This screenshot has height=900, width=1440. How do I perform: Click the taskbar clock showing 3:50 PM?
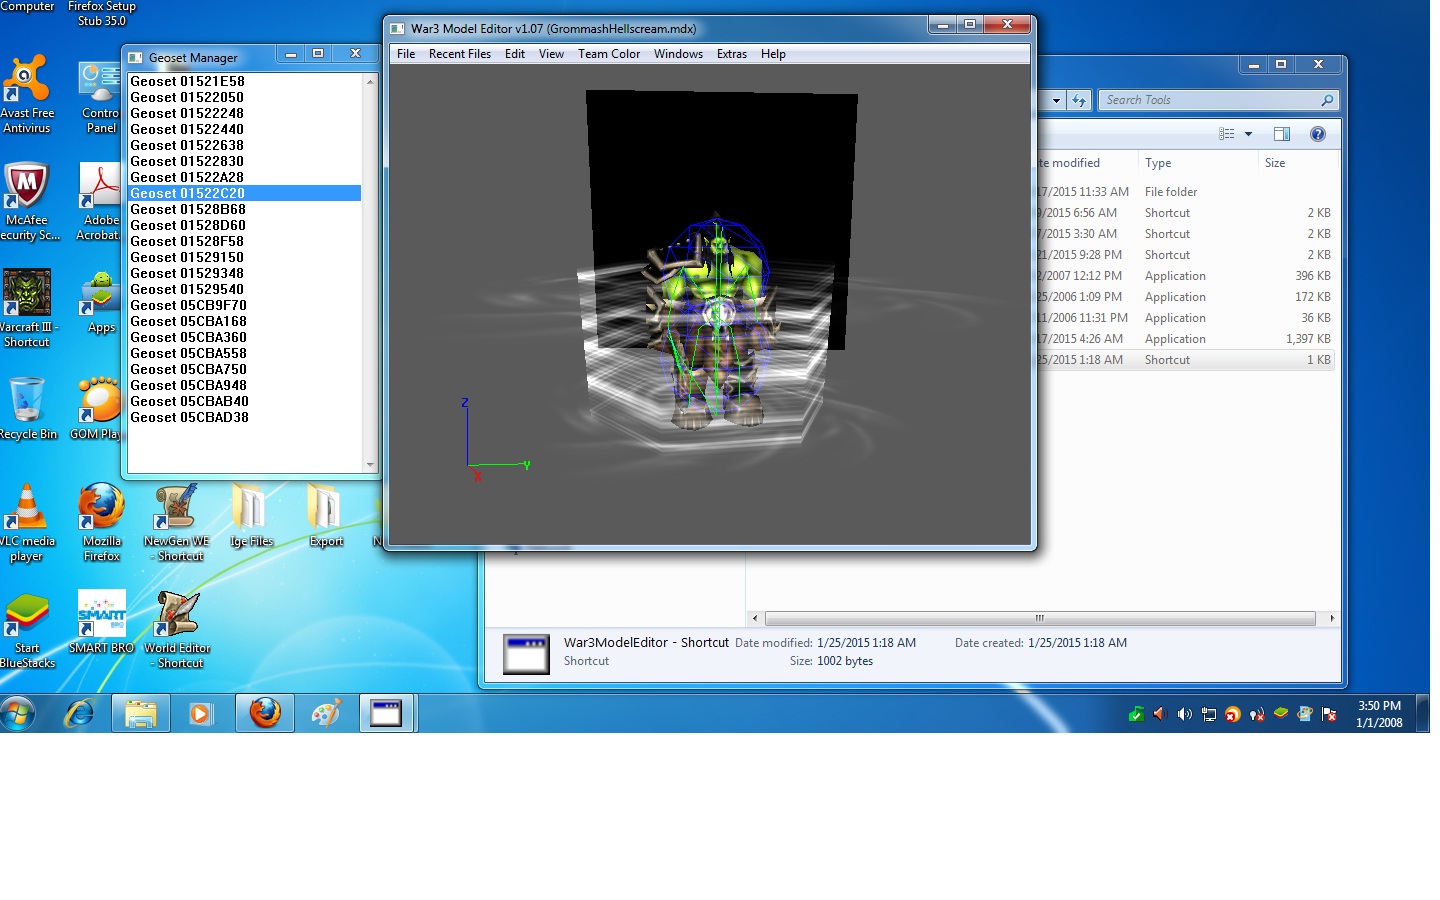(x=1379, y=714)
